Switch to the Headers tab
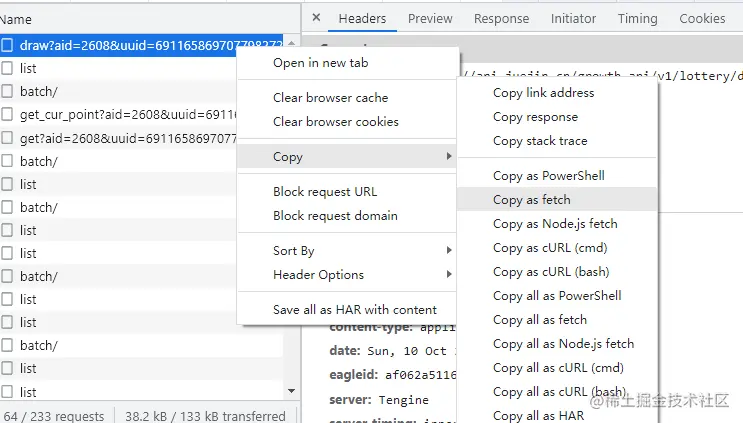The height and width of the screenshot is (423, 743). click(362, 18)
